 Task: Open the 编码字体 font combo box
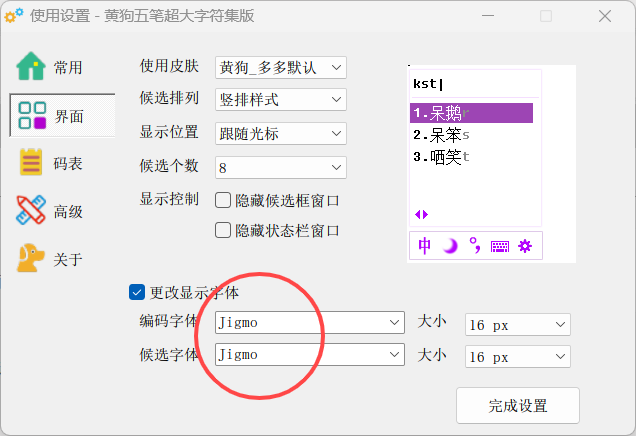[x=309, y=323]
